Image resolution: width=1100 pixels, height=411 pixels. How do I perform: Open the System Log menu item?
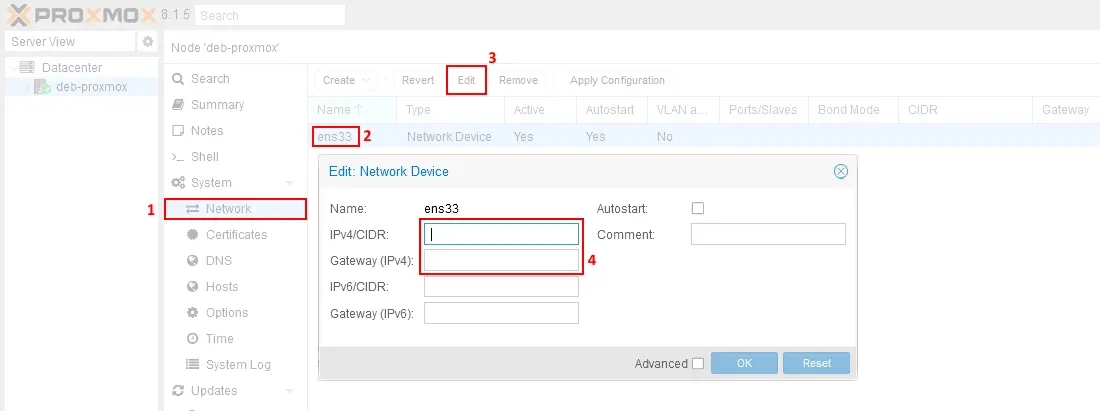(235, 364)
